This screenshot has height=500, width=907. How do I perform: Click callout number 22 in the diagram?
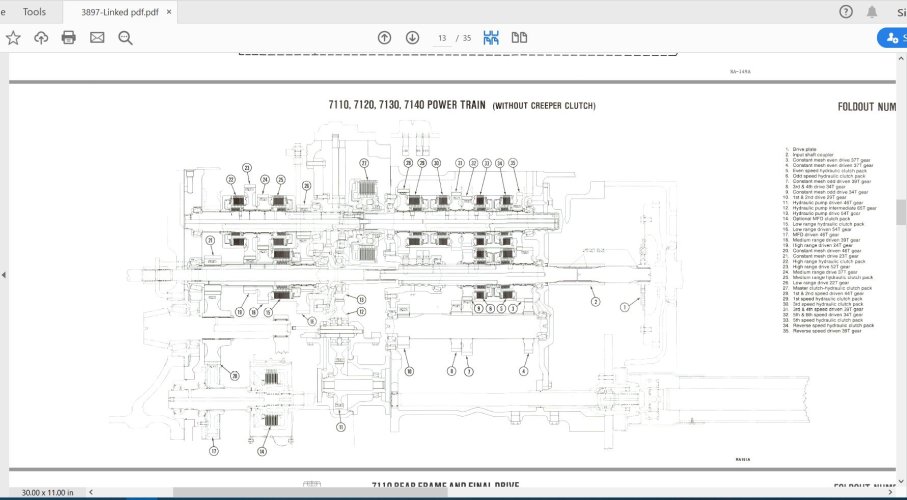coord(231,179)
